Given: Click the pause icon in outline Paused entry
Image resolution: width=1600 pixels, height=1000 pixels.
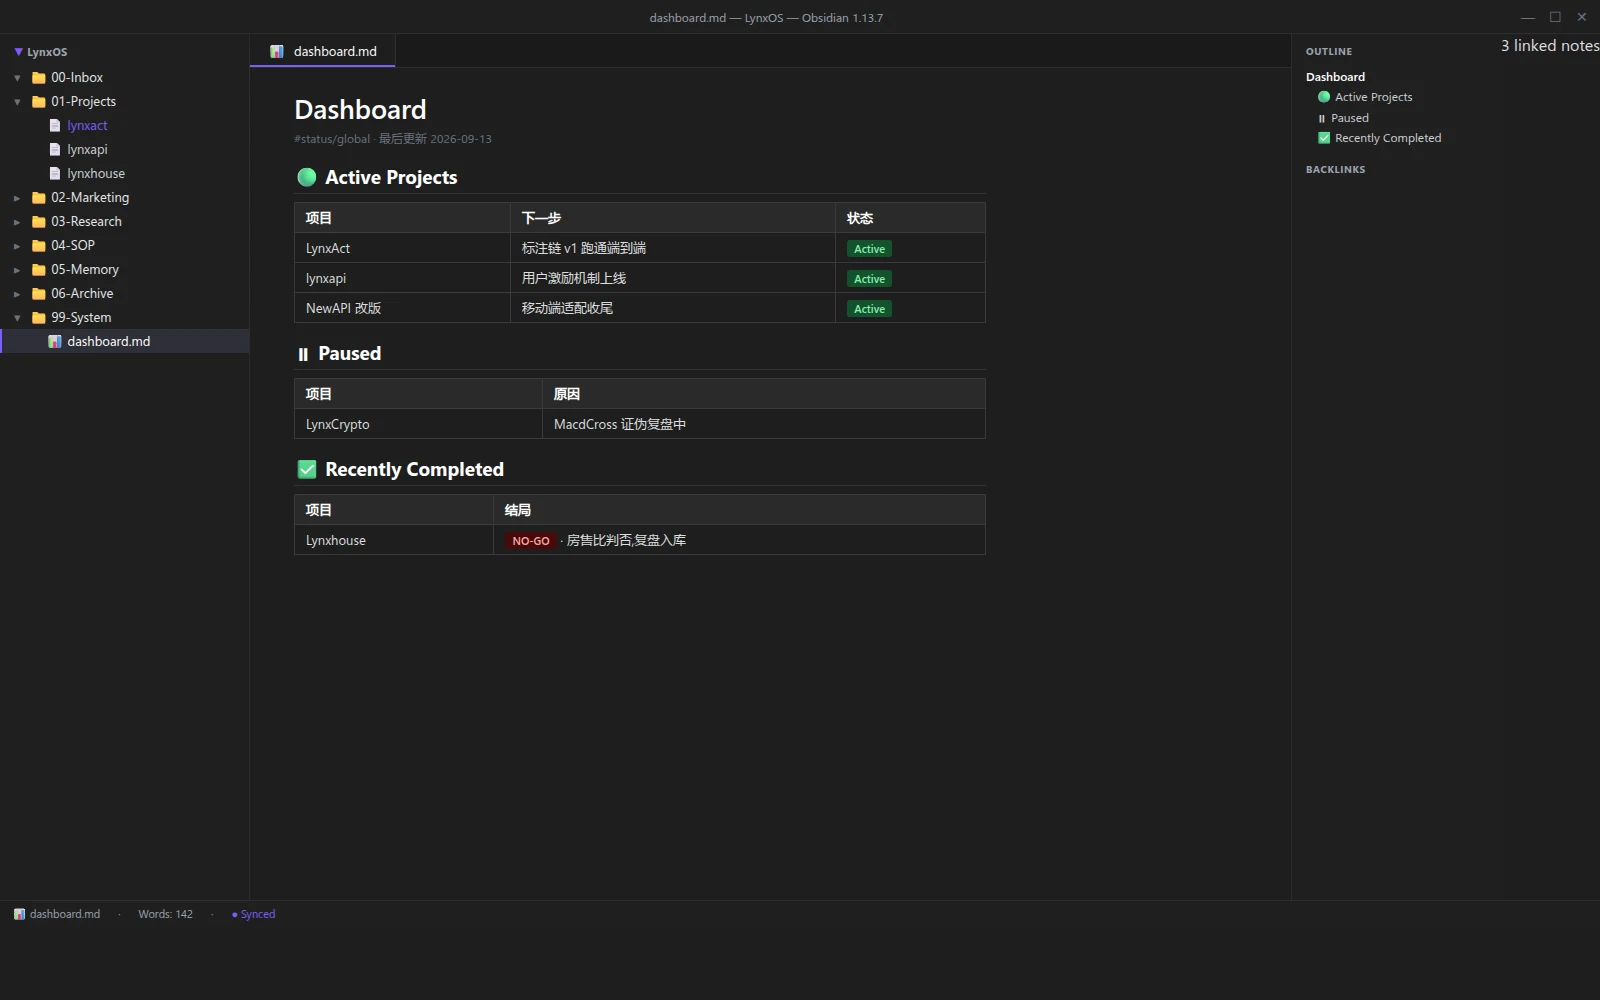Looking at the screenshot, I should (x=1322, y=118).
